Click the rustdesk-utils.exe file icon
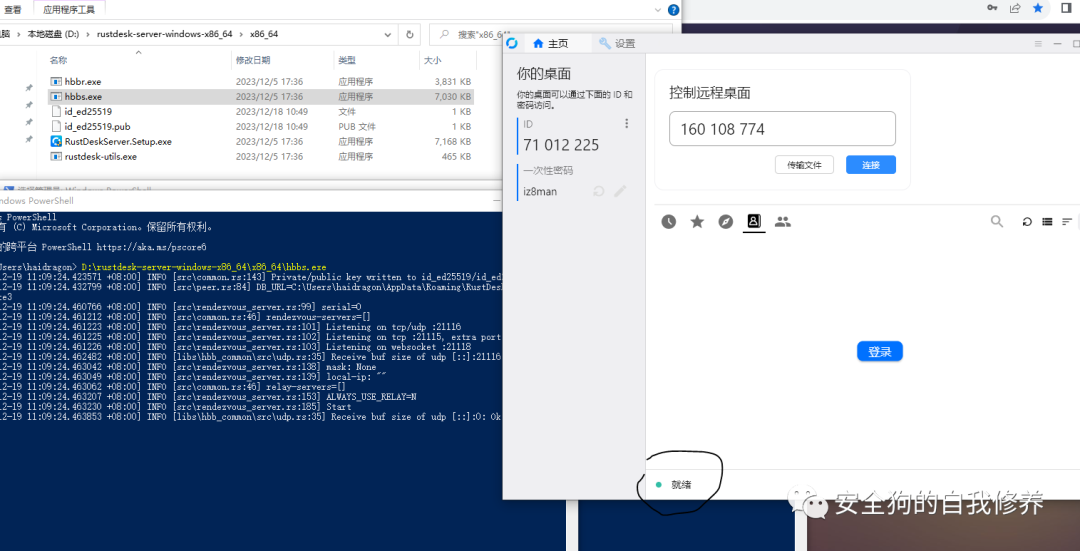 56,156
